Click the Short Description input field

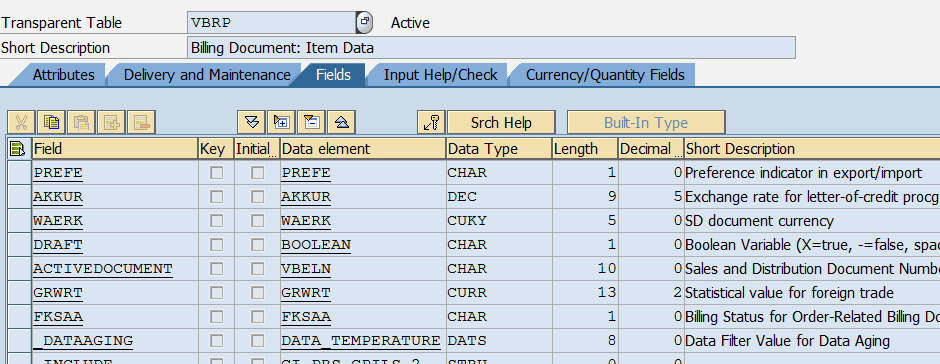point(492,47)
